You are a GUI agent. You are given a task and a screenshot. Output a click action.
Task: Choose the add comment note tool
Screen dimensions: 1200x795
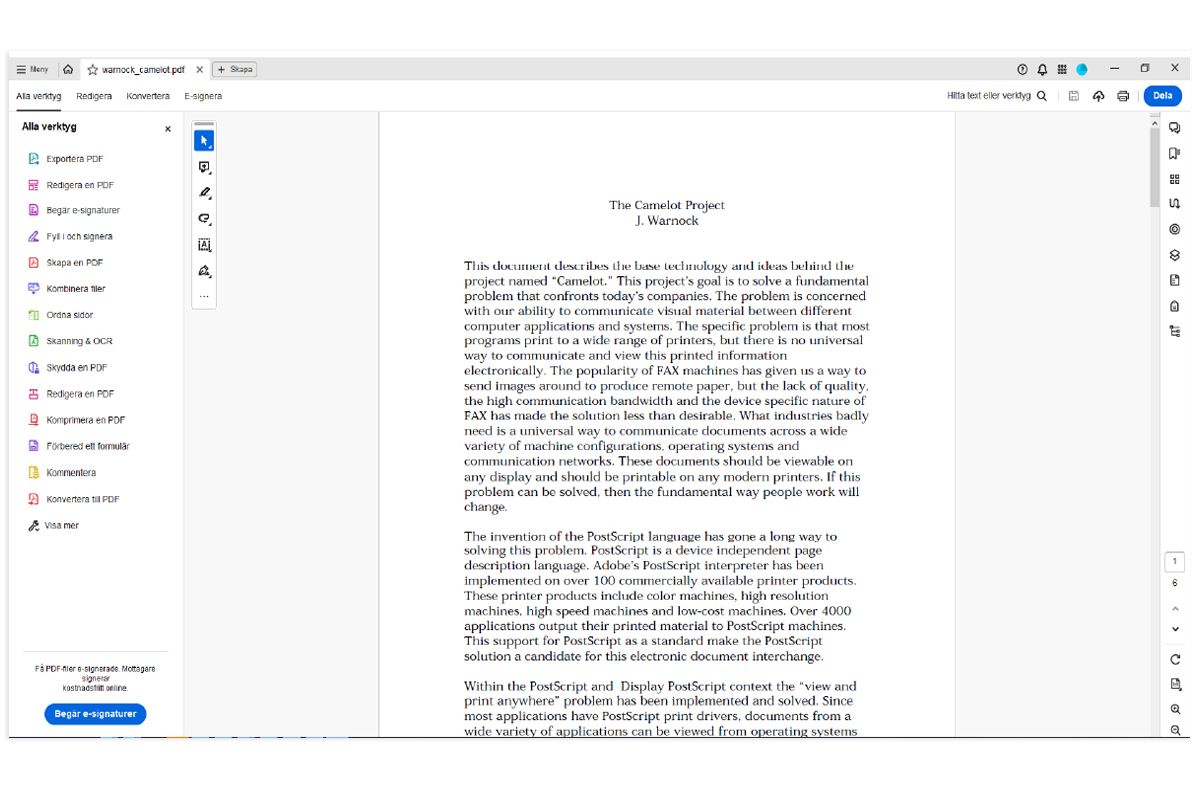(204, 167)
